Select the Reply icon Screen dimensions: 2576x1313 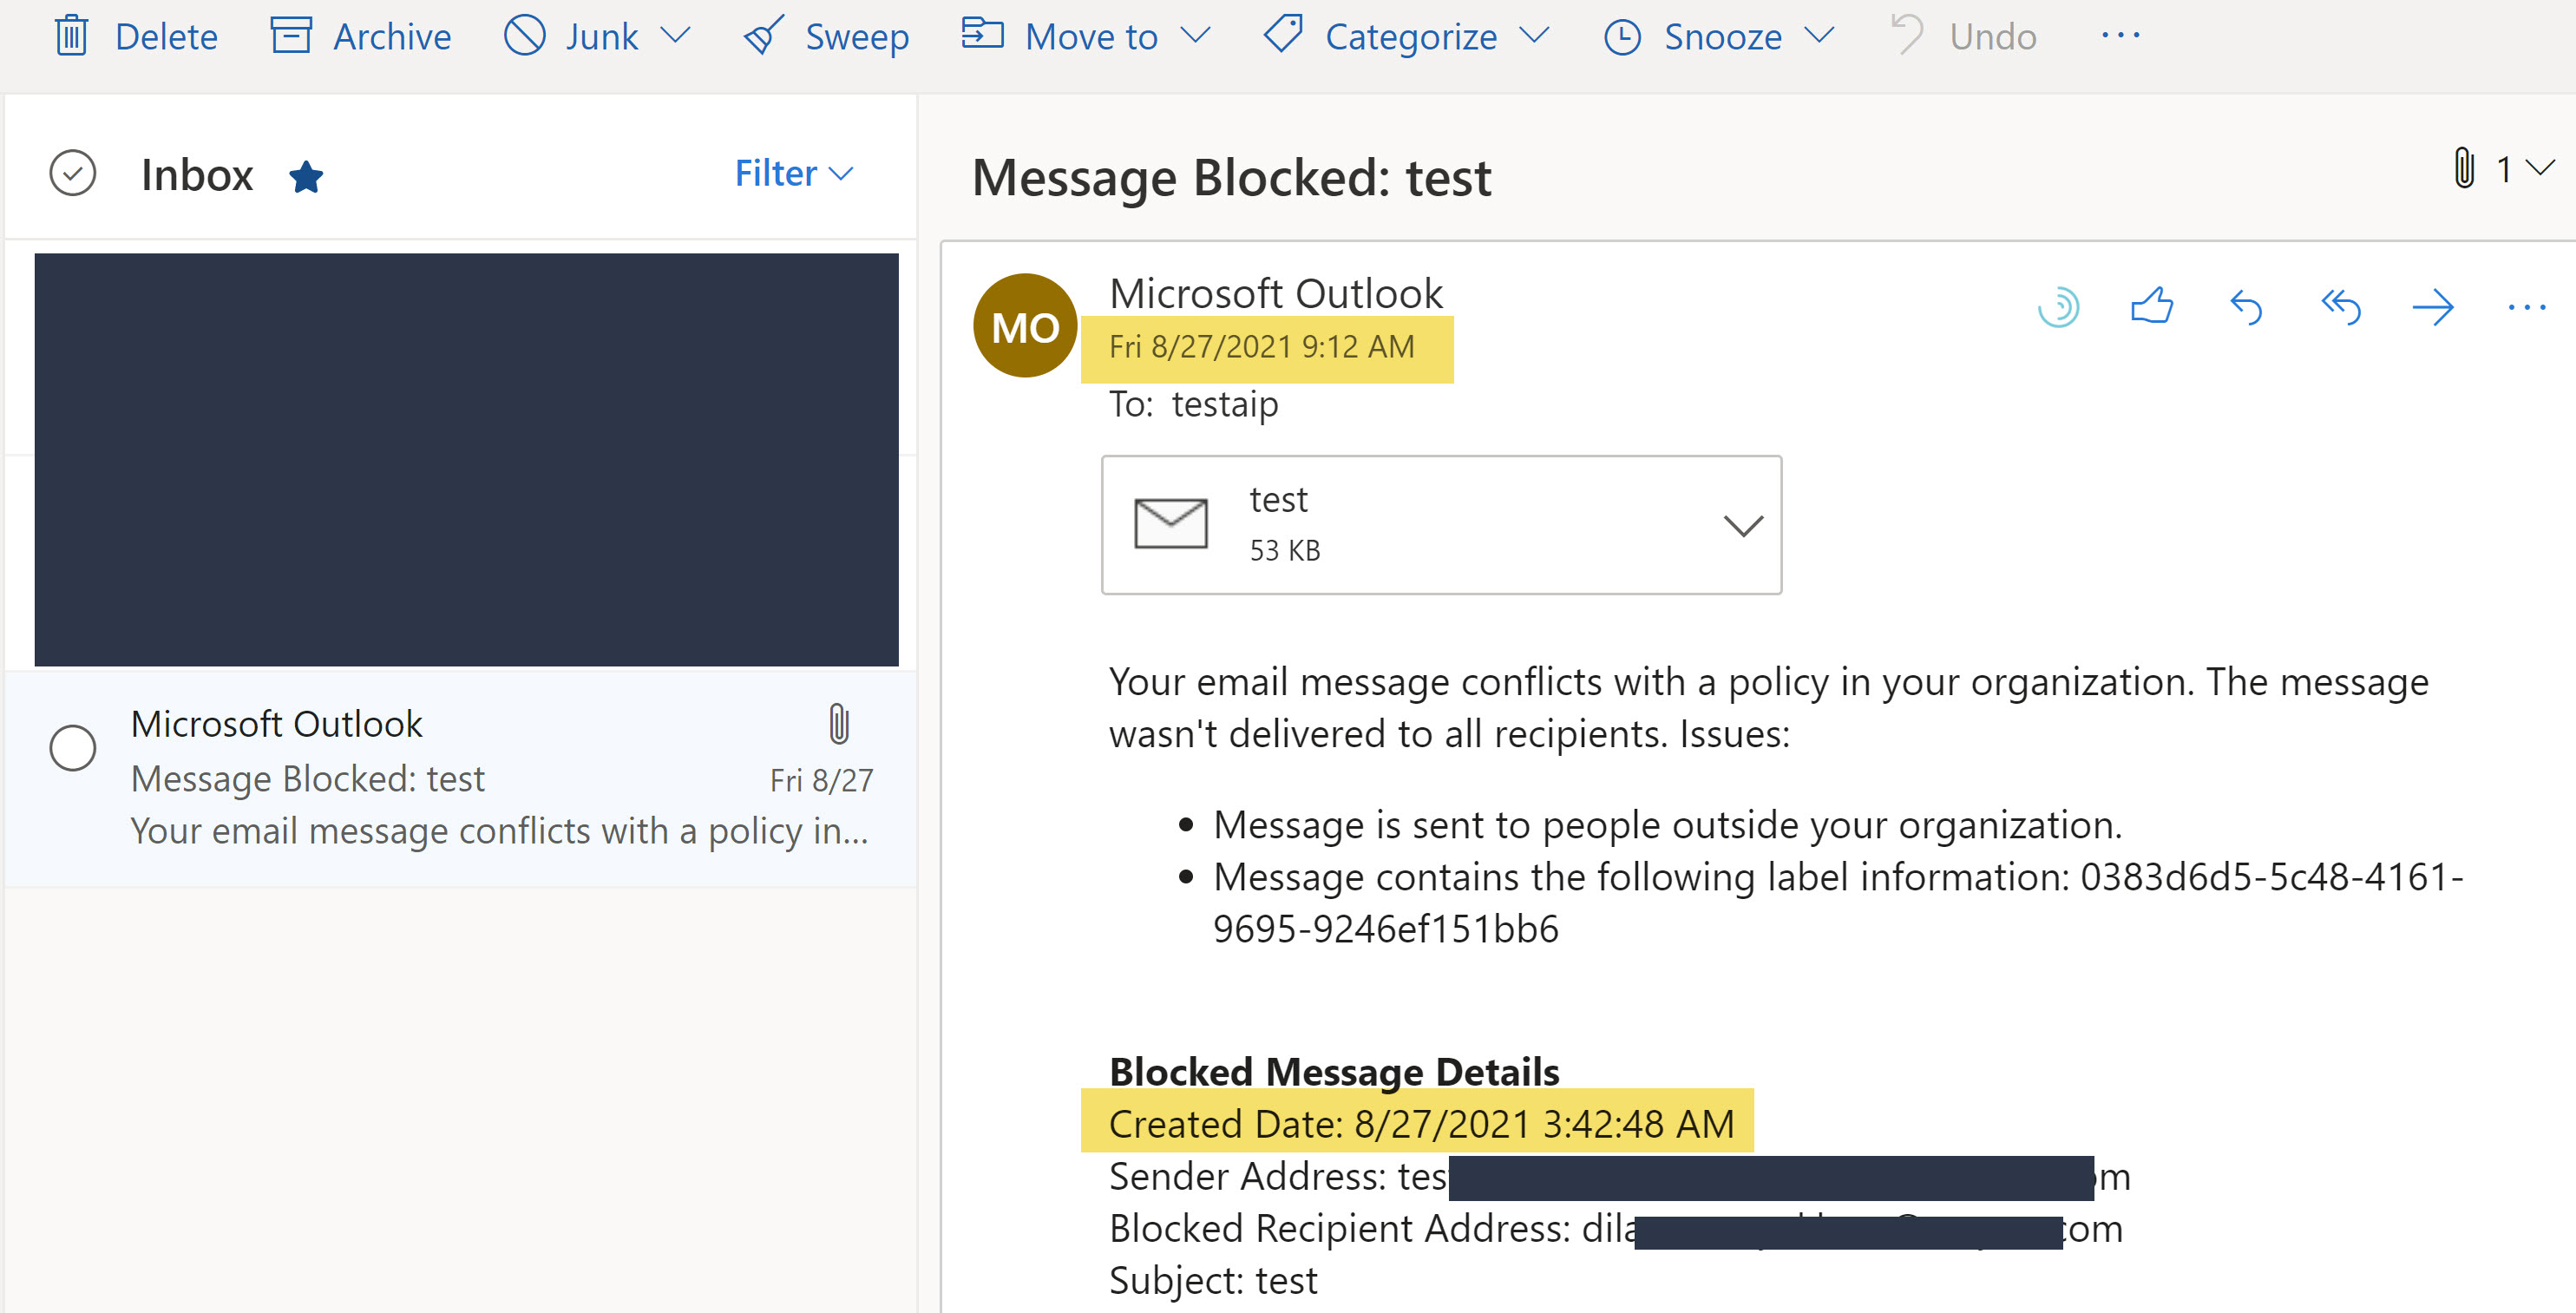2246,308
